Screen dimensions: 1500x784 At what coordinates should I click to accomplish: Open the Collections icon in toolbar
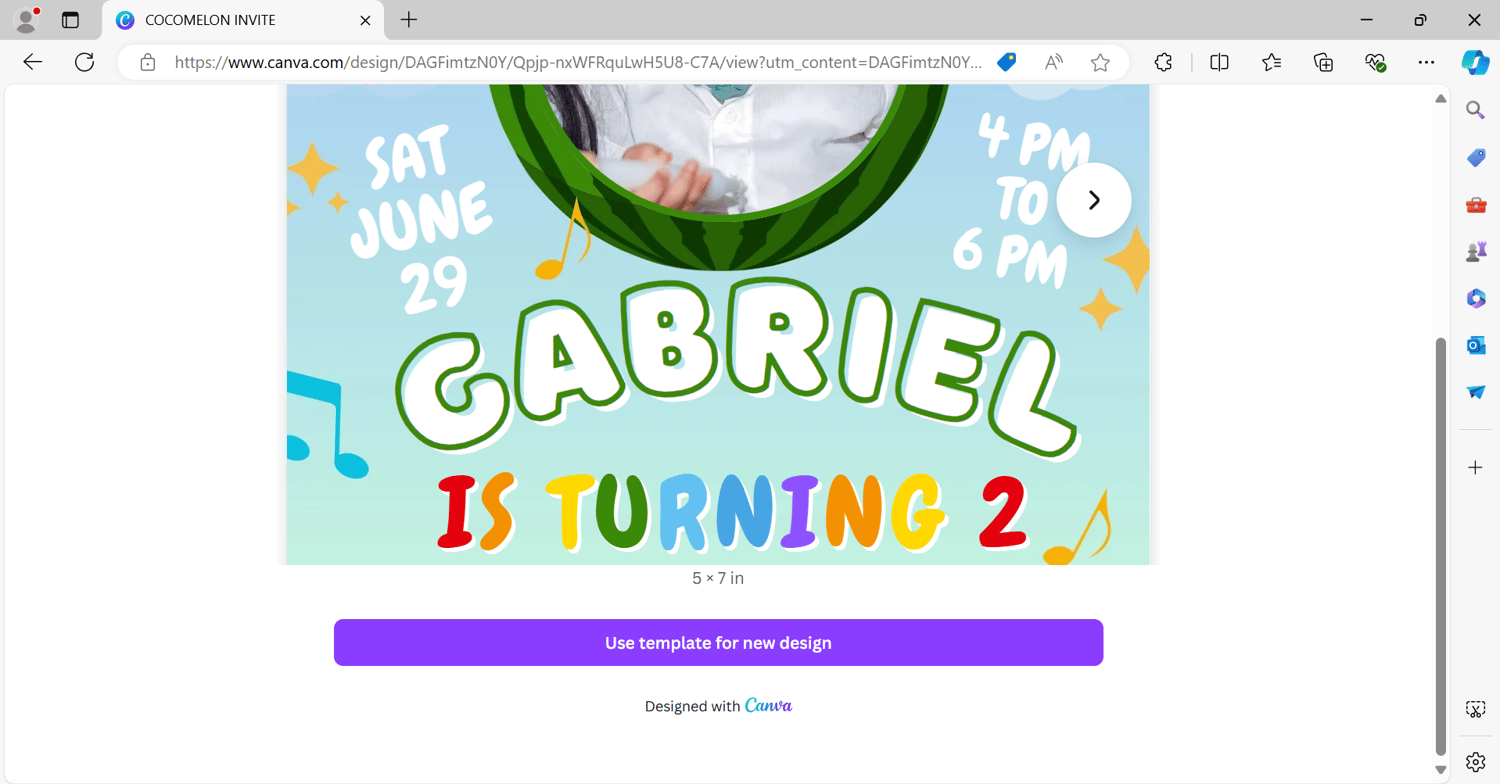coord(1323,62)
